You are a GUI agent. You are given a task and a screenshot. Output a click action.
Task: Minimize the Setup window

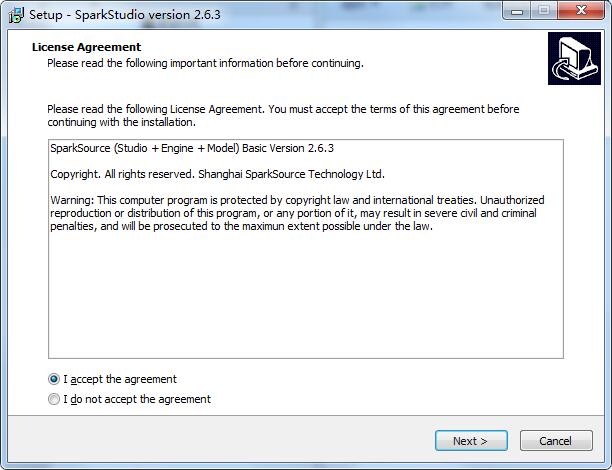[x=518, y=12]
